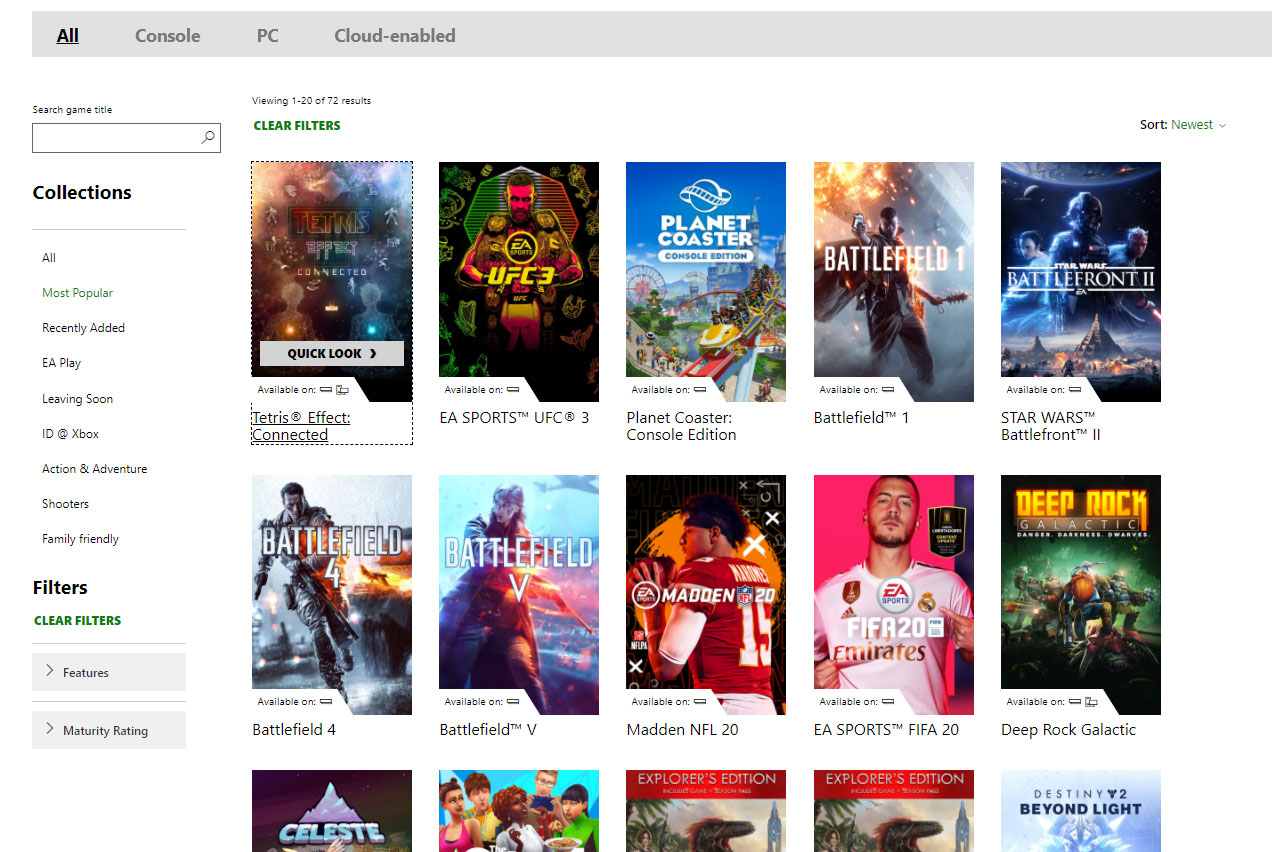Click the search magnifier icon

[208, 138]
